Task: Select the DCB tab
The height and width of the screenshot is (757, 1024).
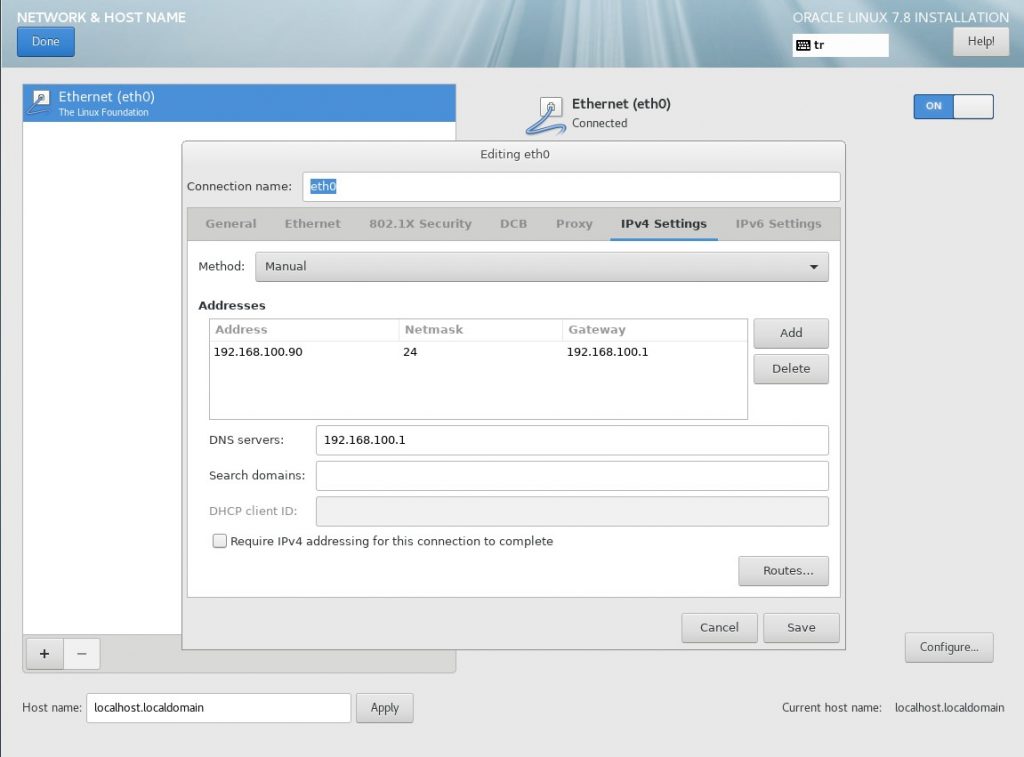Action: 513,223
